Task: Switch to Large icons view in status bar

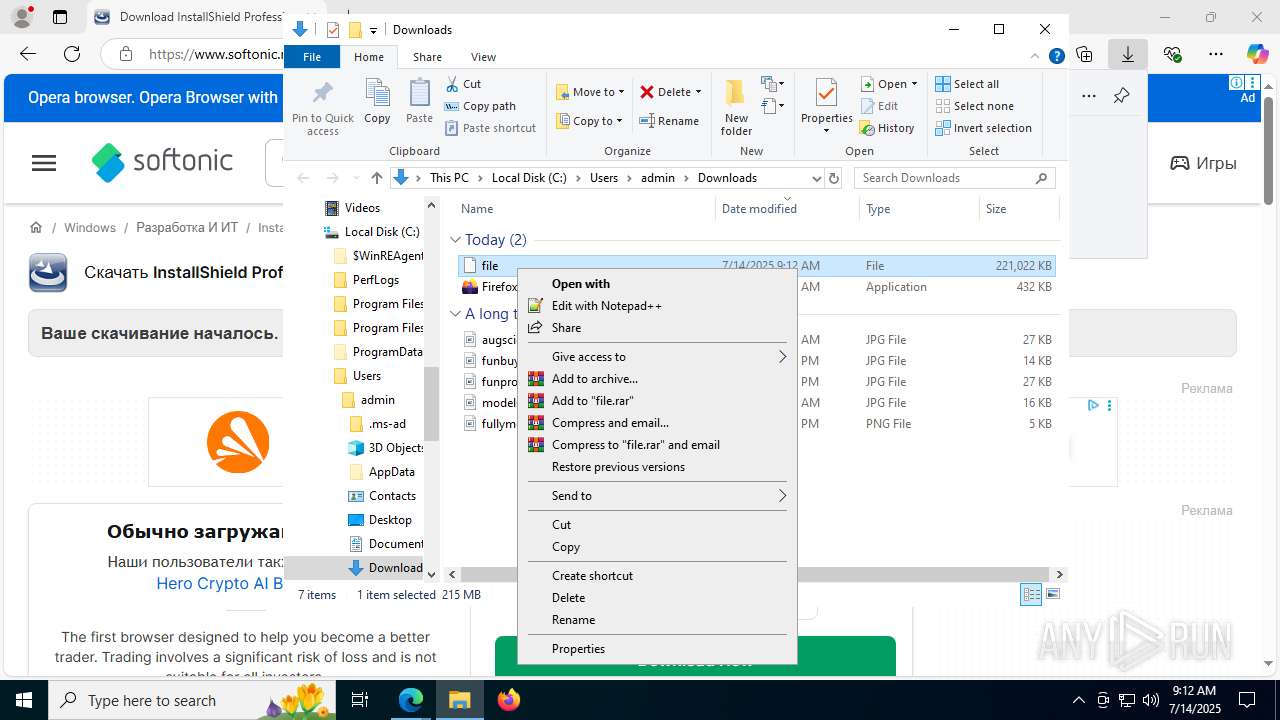Action: pyautogui.click(x=1052, y=595)
